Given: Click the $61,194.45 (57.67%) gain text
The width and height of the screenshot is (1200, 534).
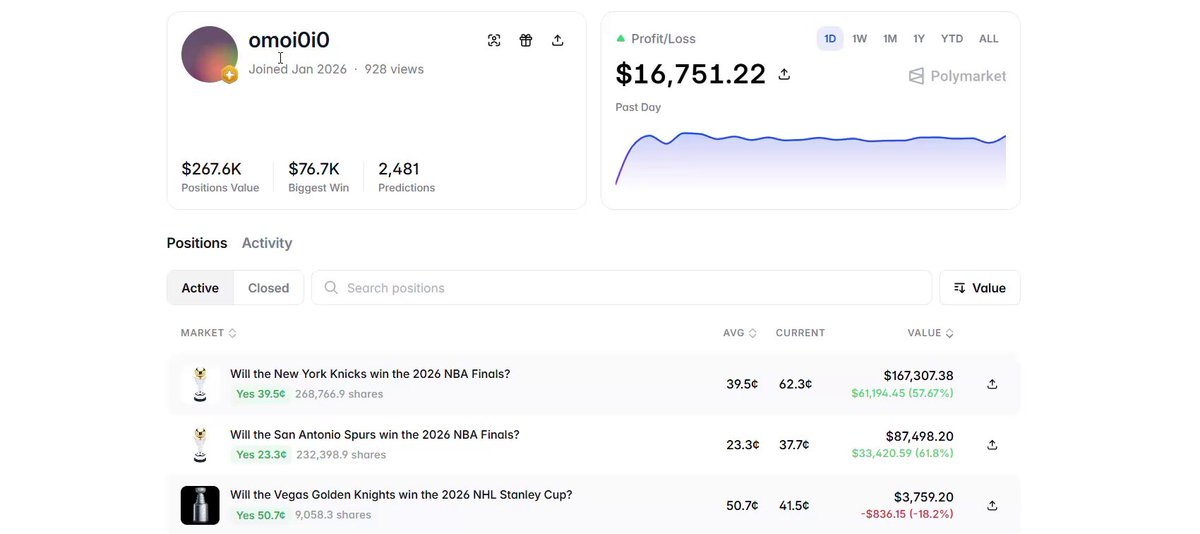Looking at the screenshot, I should [x=902, y=393].
